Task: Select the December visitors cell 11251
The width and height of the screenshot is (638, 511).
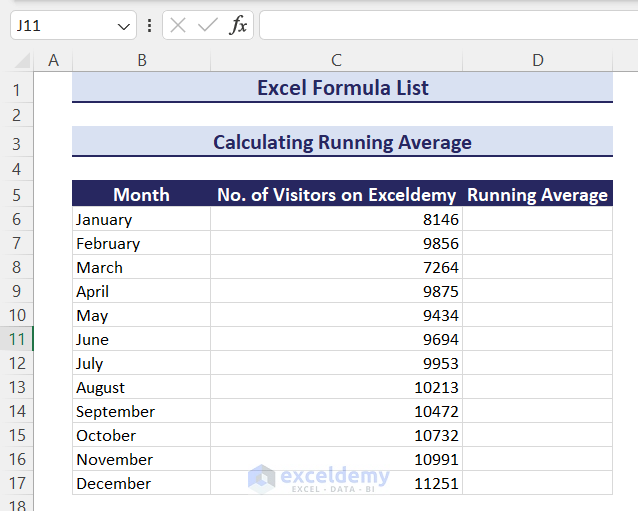Action: point(336,483)
